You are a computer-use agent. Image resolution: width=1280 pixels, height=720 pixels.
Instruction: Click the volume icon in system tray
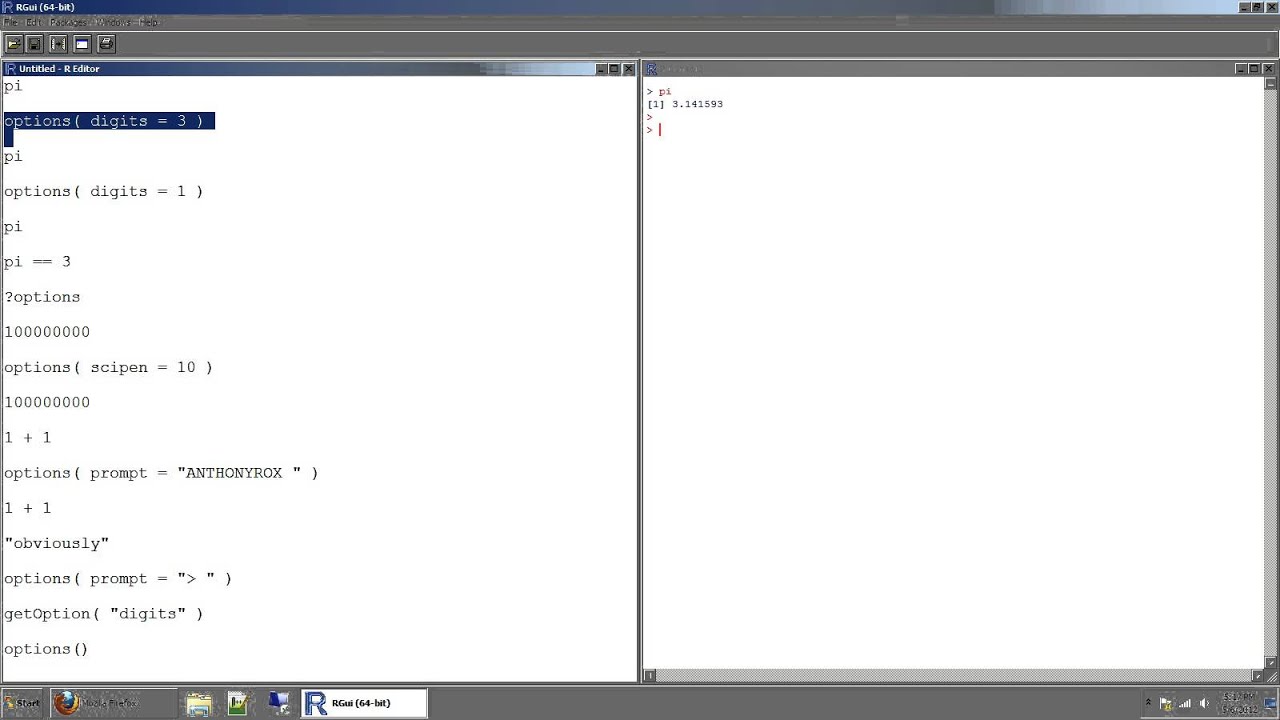pos(1204,703)
